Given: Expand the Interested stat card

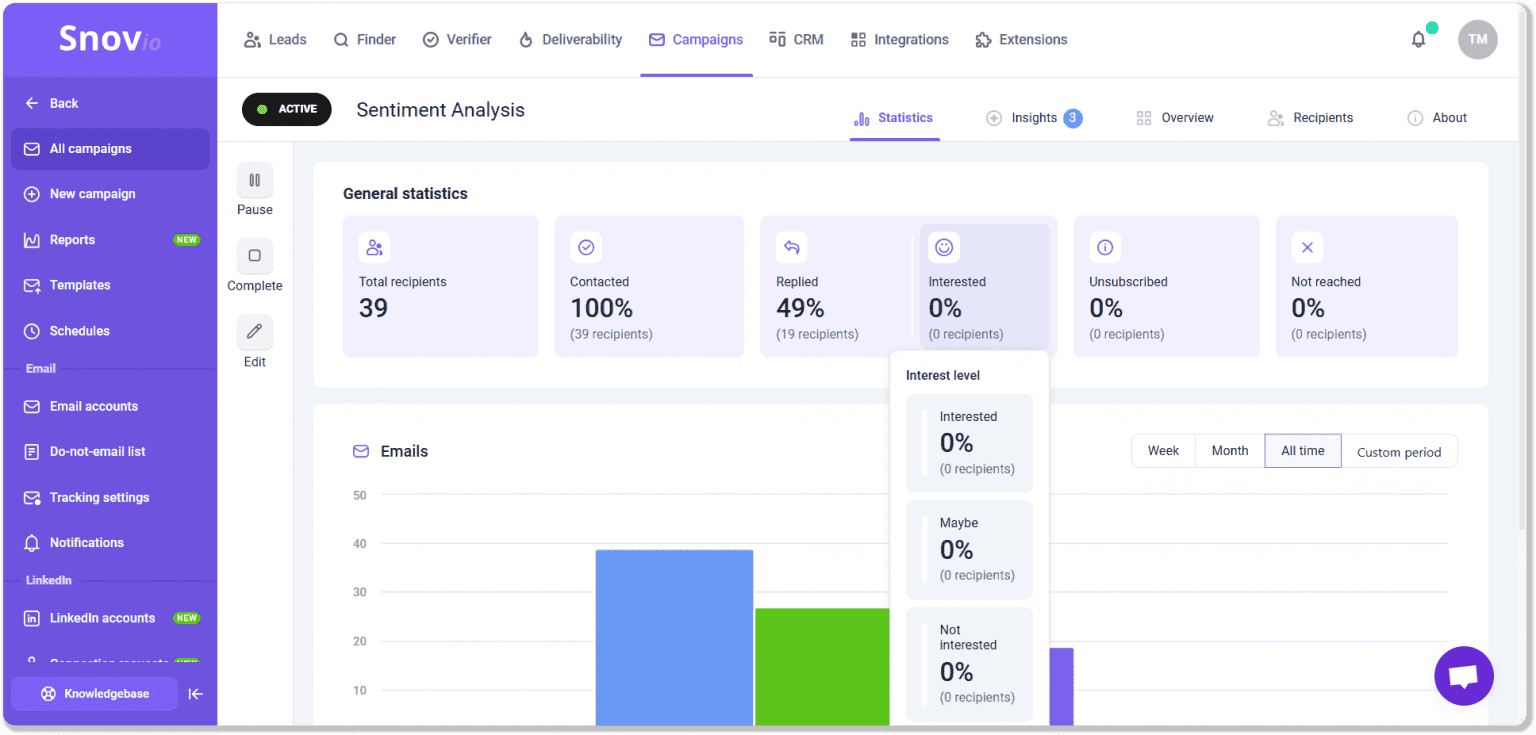Looking at the screenshot, I should pos(984,290).
